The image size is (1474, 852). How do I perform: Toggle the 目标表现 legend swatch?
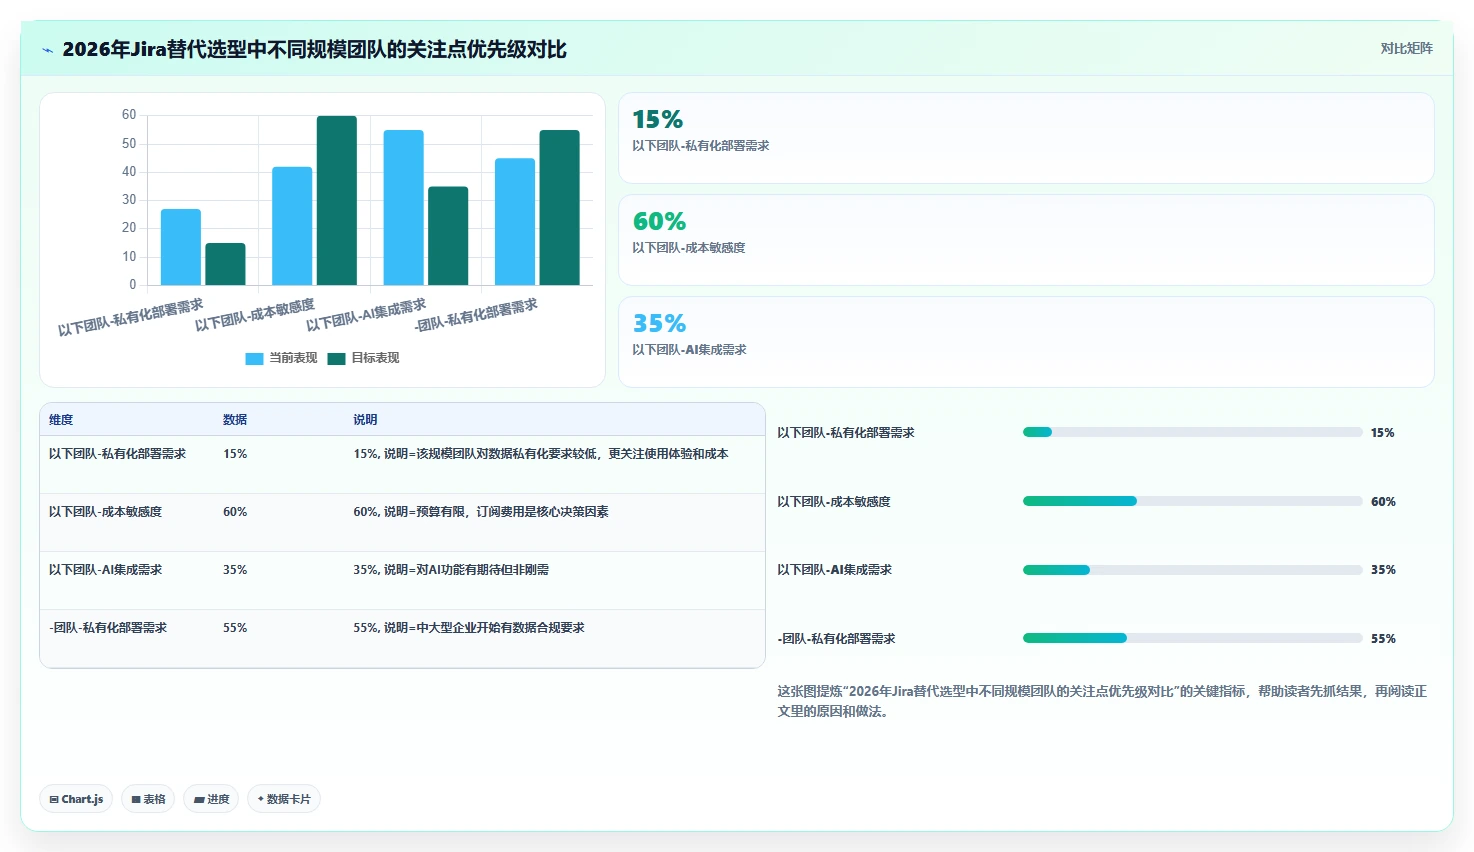[x=336, y=358]
